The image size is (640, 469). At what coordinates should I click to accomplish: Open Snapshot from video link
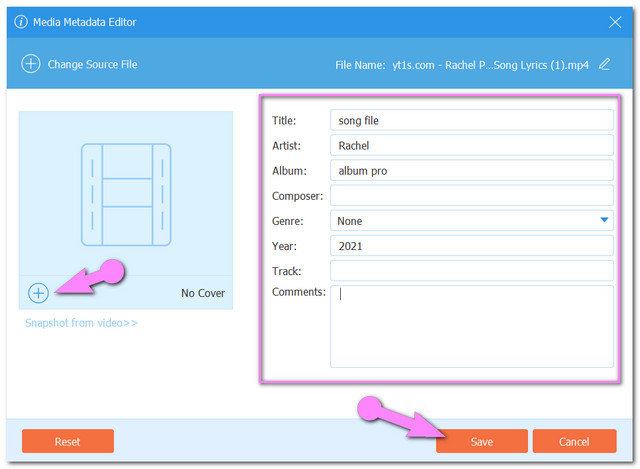click(x=81, y=323)
